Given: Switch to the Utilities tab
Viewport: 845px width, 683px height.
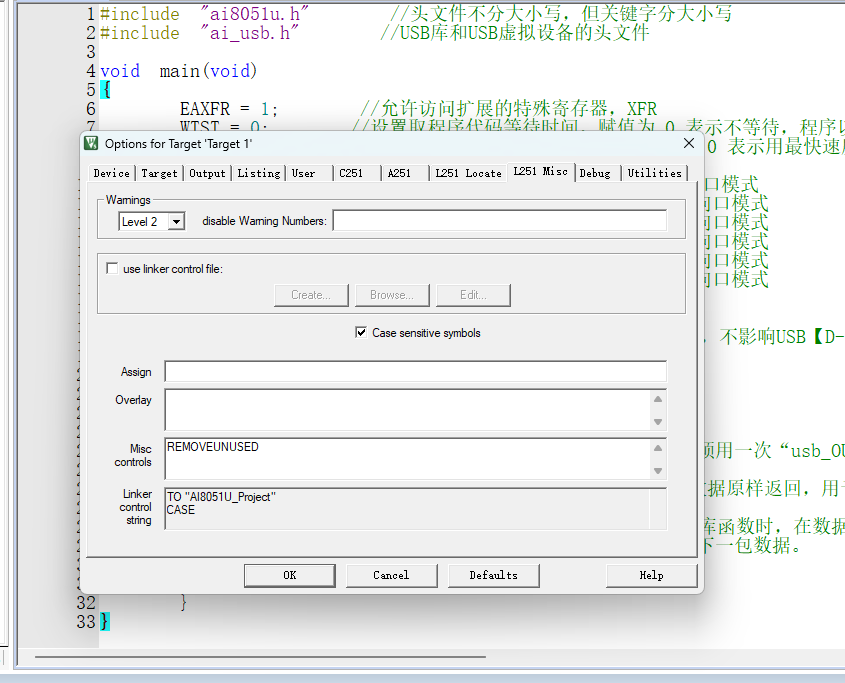Looking at the screenshot, I should [655, 174].
